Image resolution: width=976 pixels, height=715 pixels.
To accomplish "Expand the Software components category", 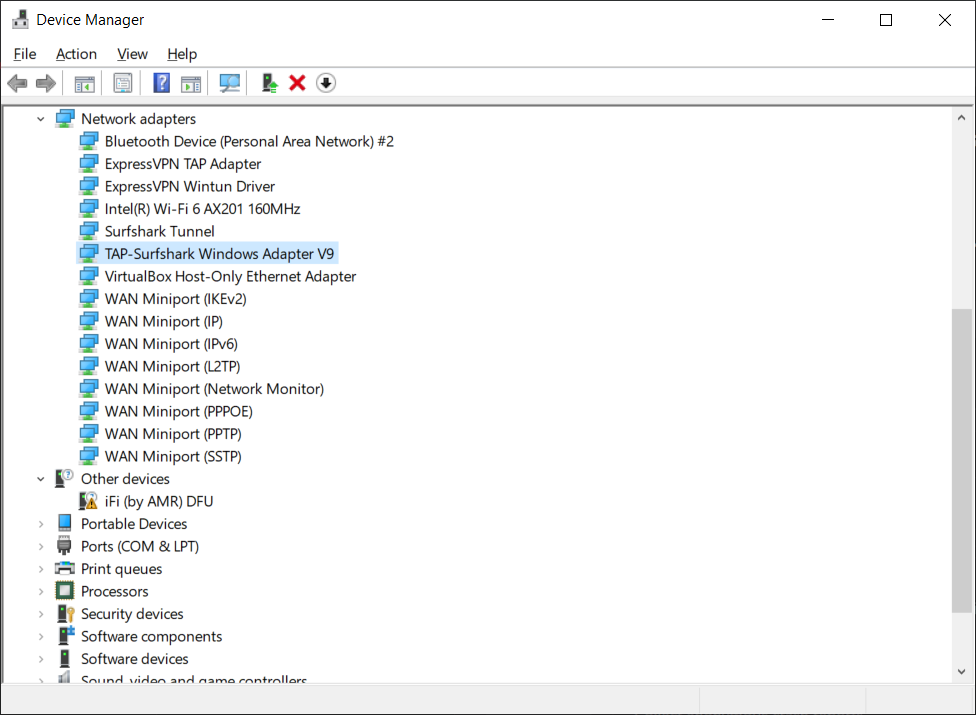I will [x=40, y=636].
